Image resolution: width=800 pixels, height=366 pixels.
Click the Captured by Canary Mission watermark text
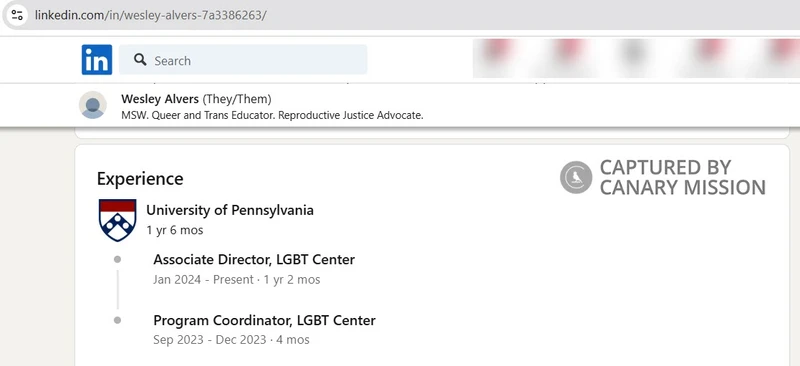pos(683,177)
